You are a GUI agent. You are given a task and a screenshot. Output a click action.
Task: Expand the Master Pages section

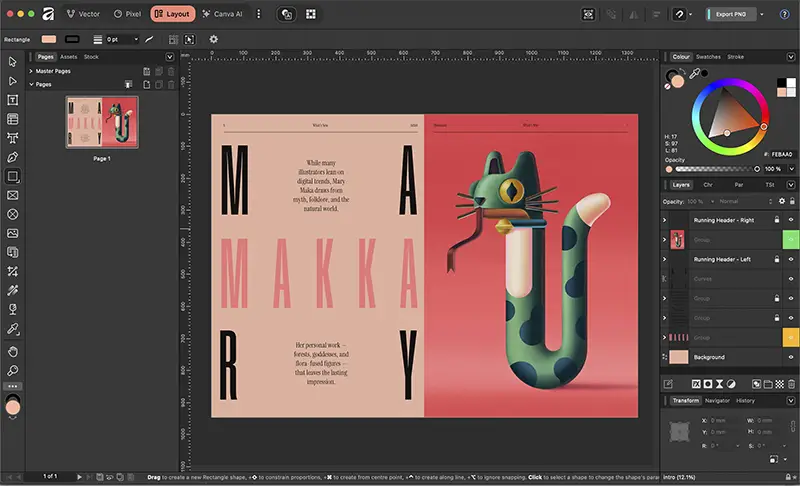(31, 71)
